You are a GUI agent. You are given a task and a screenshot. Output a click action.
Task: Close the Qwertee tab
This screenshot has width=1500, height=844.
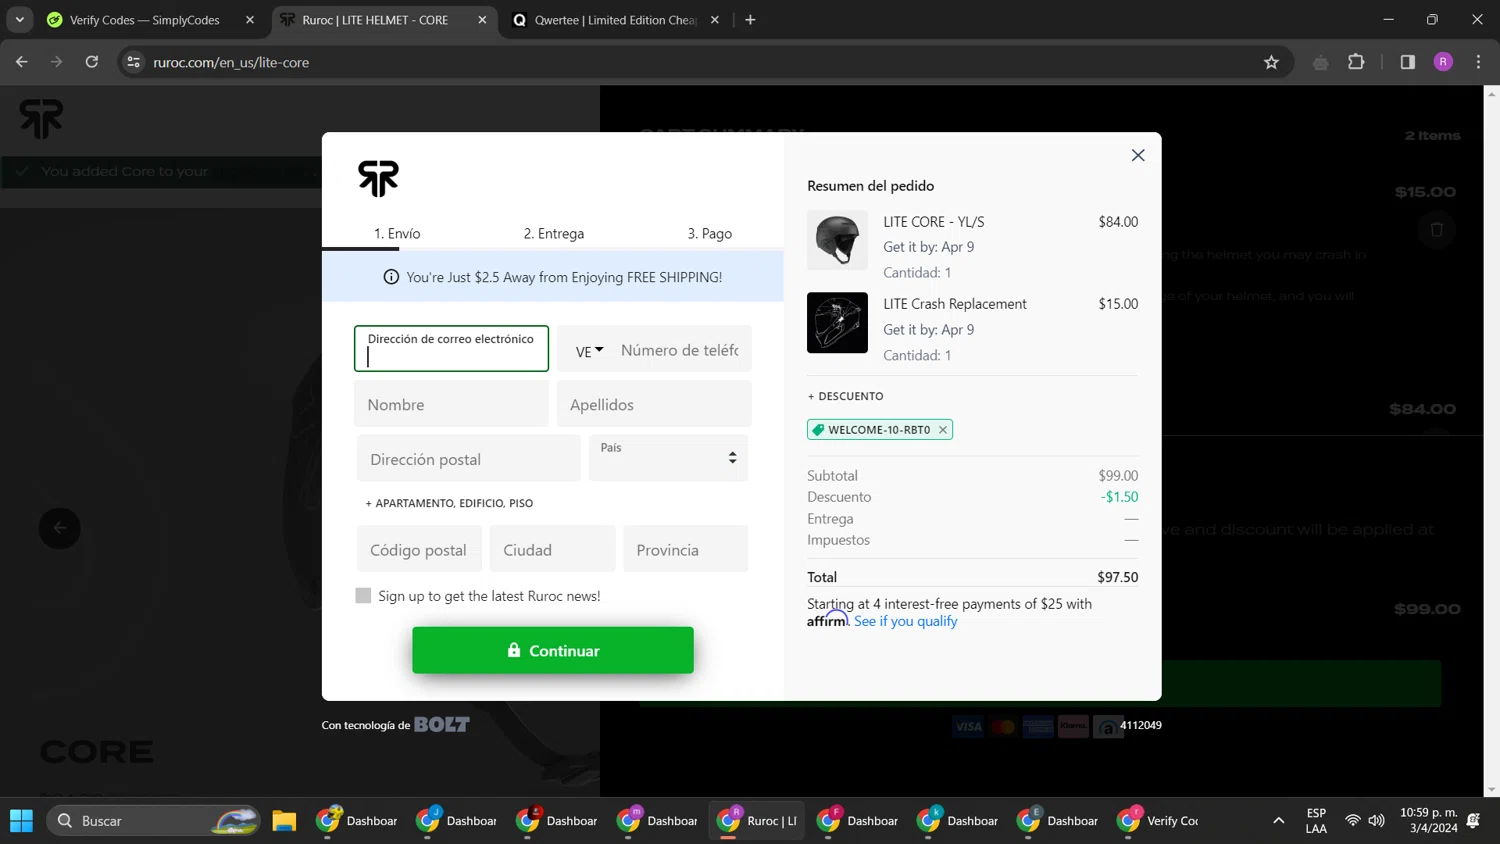(x=714, y=20)
